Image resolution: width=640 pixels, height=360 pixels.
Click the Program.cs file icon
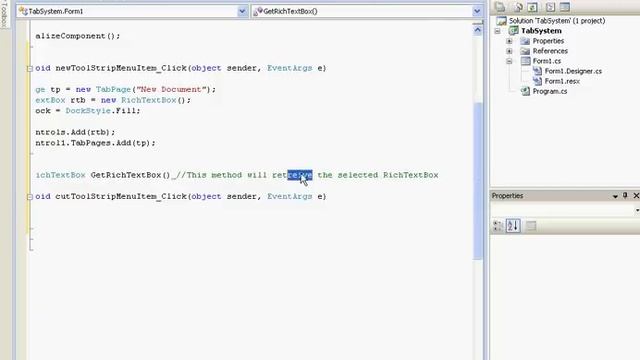pyautogui.click(x=525, y=91)
